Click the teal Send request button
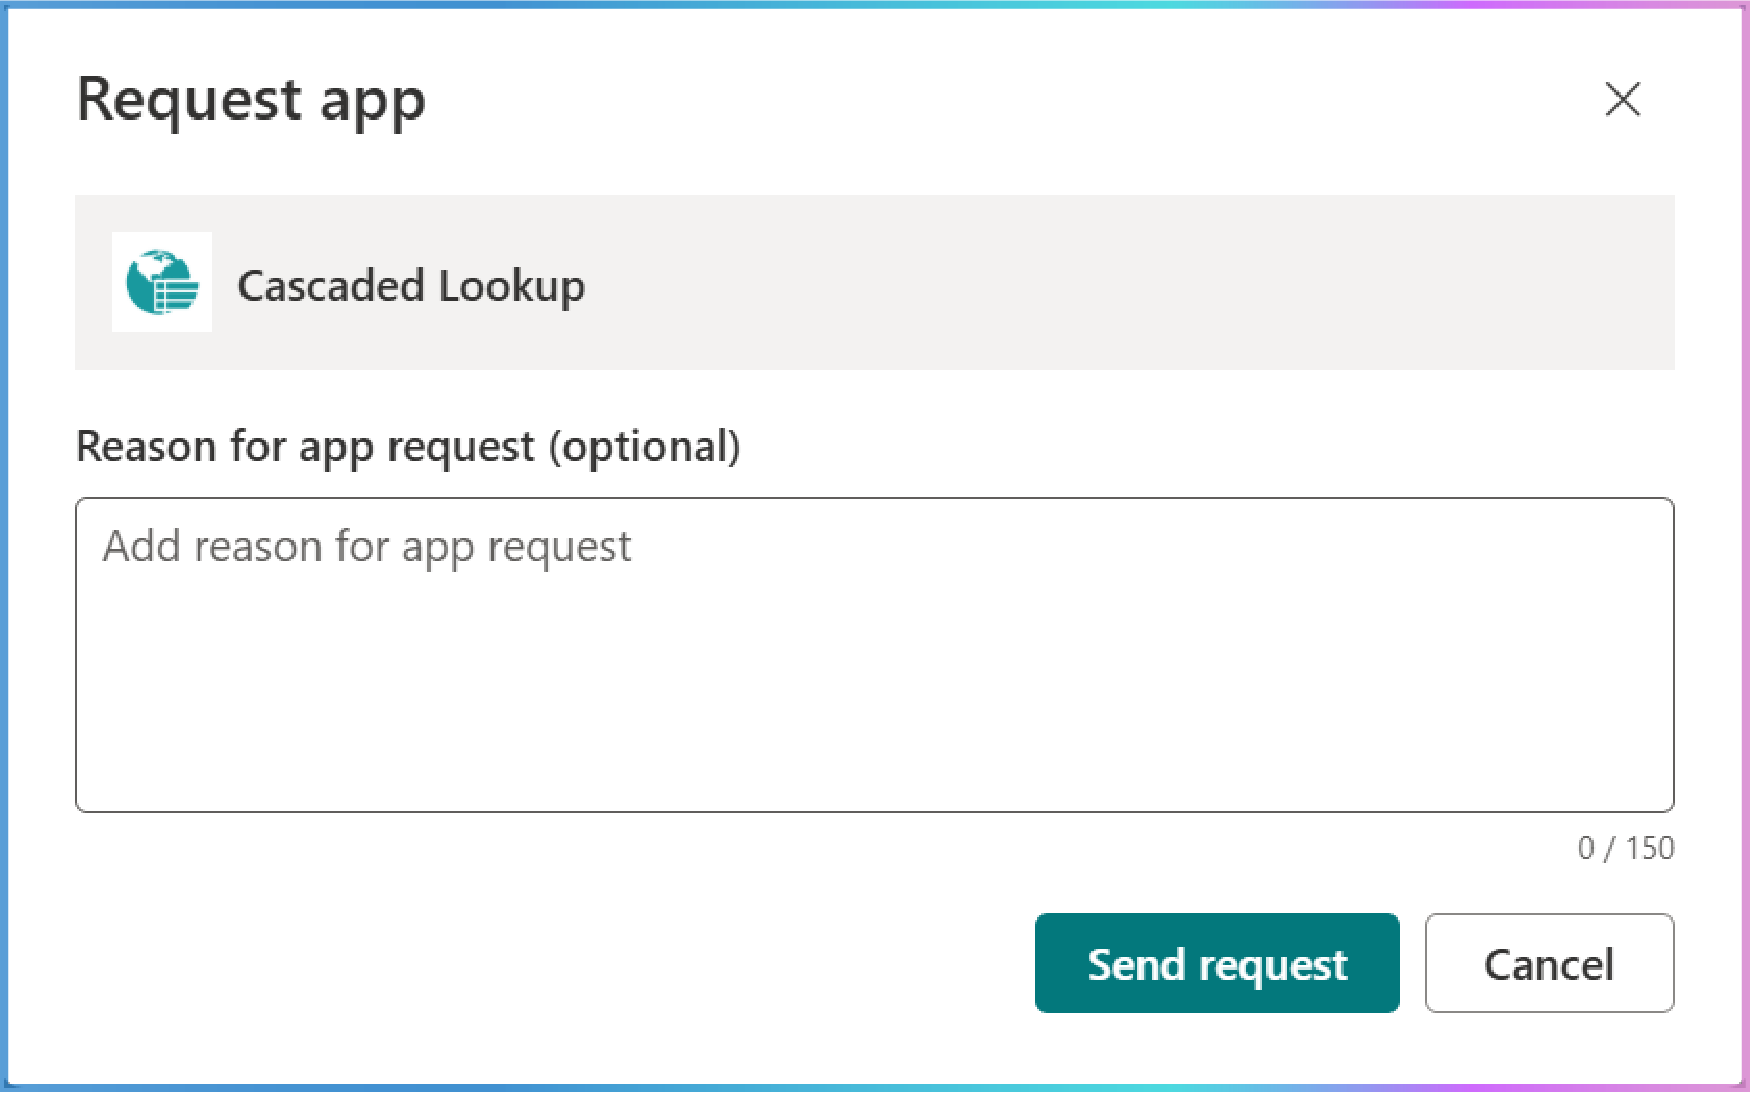This screenshot has width=1750, height=1093. pyautogui.click(x=1217, y=963)
